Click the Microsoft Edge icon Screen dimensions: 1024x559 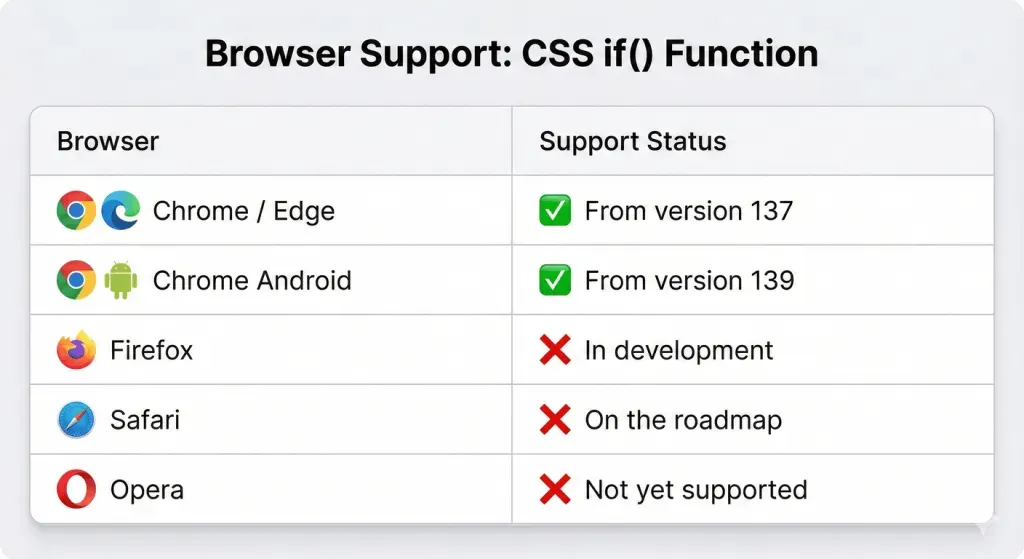(121, 211)
